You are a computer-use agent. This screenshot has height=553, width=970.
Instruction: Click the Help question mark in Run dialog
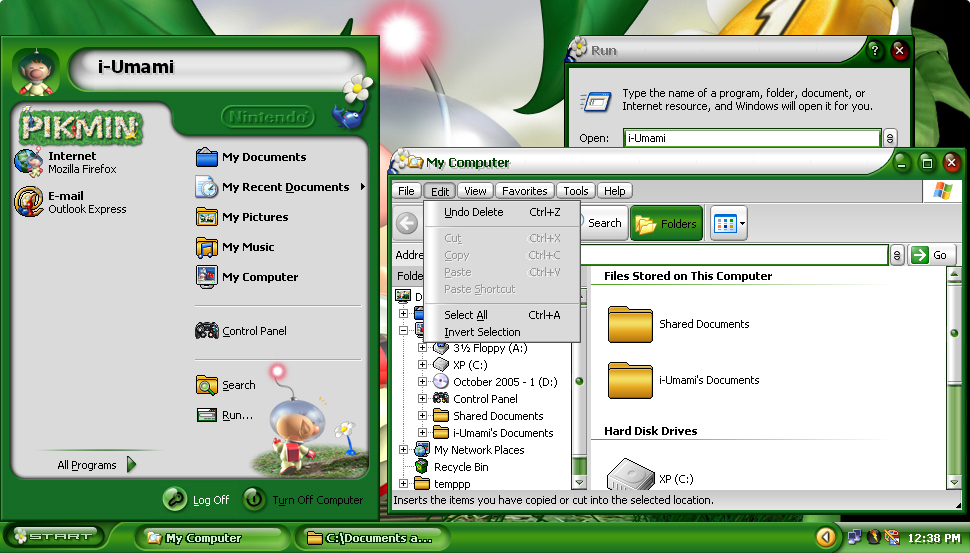coord(874,50)
